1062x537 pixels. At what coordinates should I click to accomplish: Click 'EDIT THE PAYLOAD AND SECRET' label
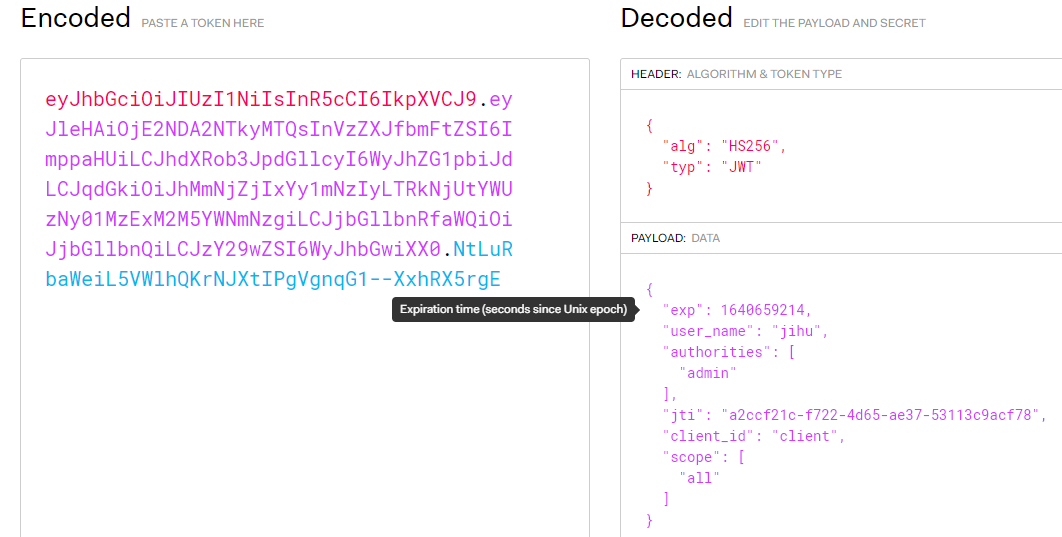pos(834,23)
